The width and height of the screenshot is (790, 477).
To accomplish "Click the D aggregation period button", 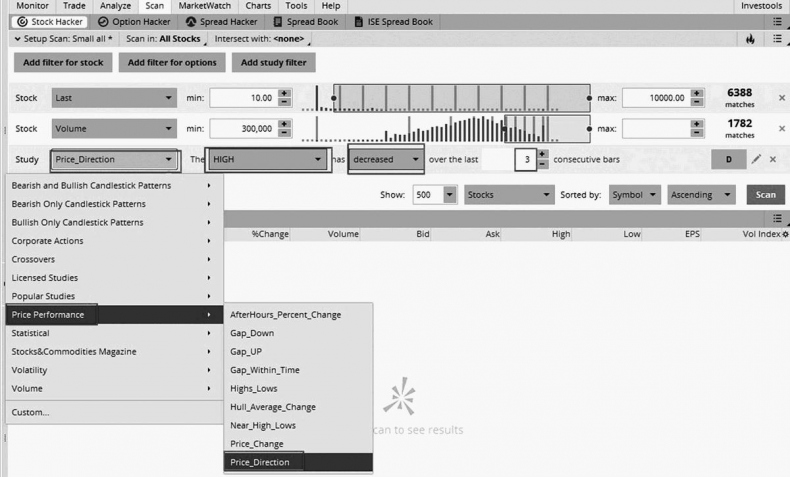I will (x=728, y=159).
